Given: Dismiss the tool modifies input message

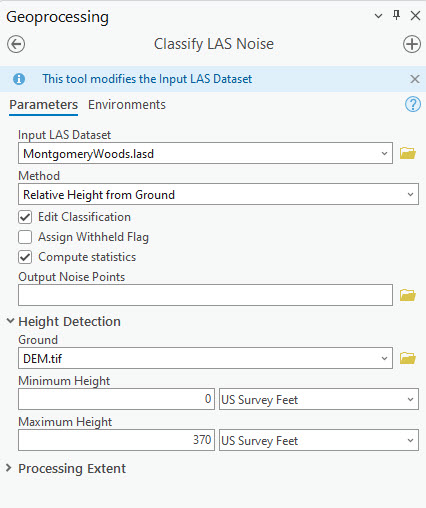Looking at the screenshot, I should coord(415,79).
